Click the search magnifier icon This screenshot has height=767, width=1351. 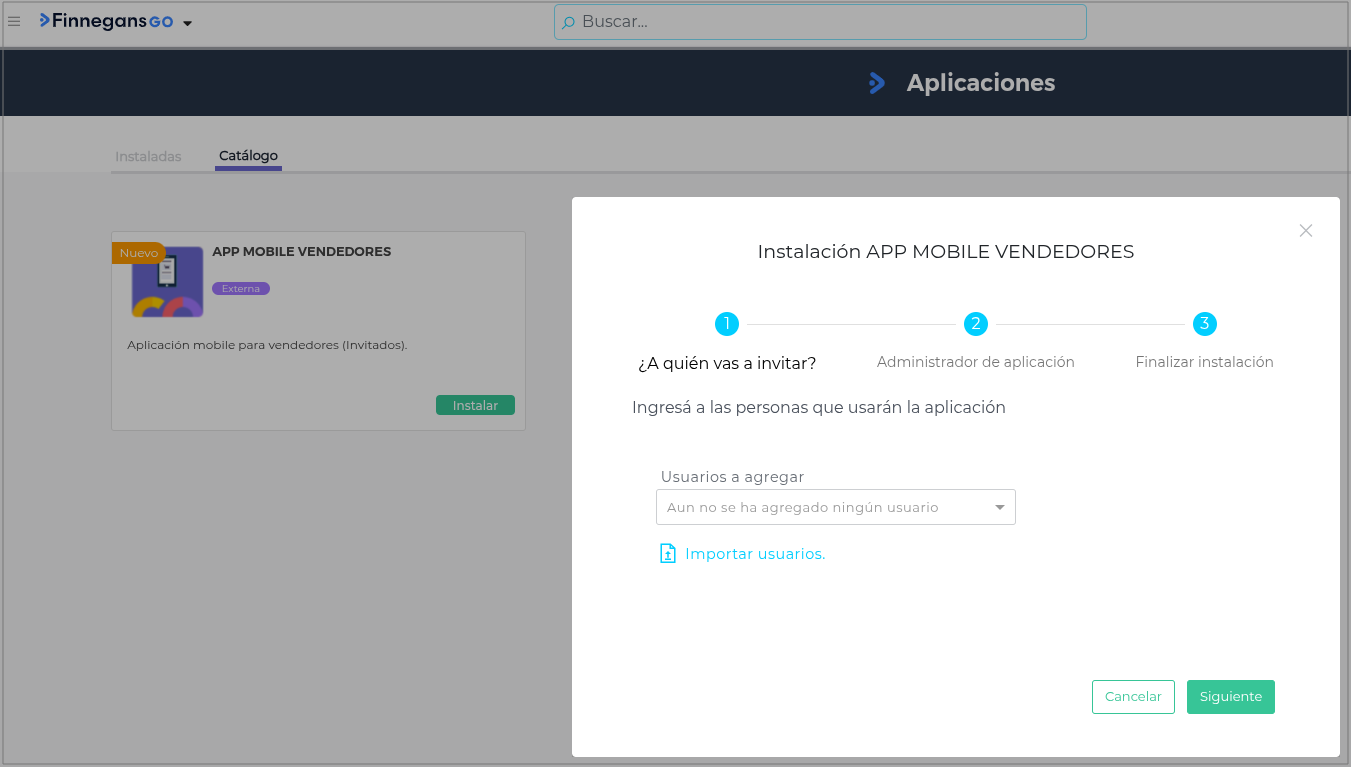pos(568,22)
